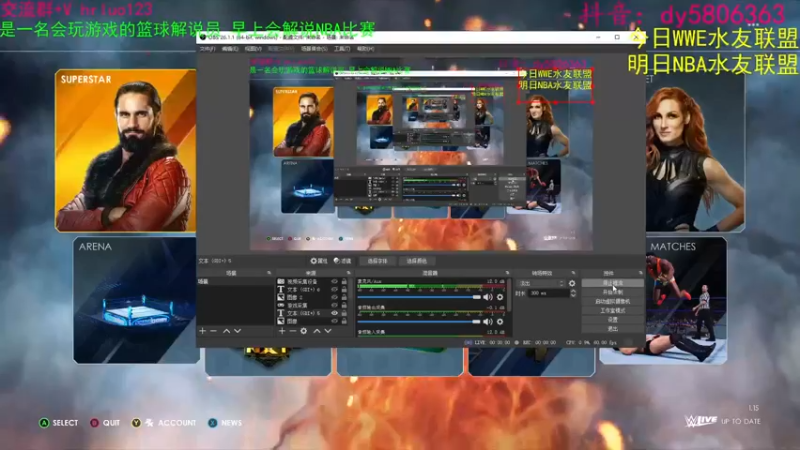Image resolution: width=800 pixels, height=450 pixels.
Task: Open the 淡出 transition dropdown
Action: pyautogui.click(x=541, y=283)
